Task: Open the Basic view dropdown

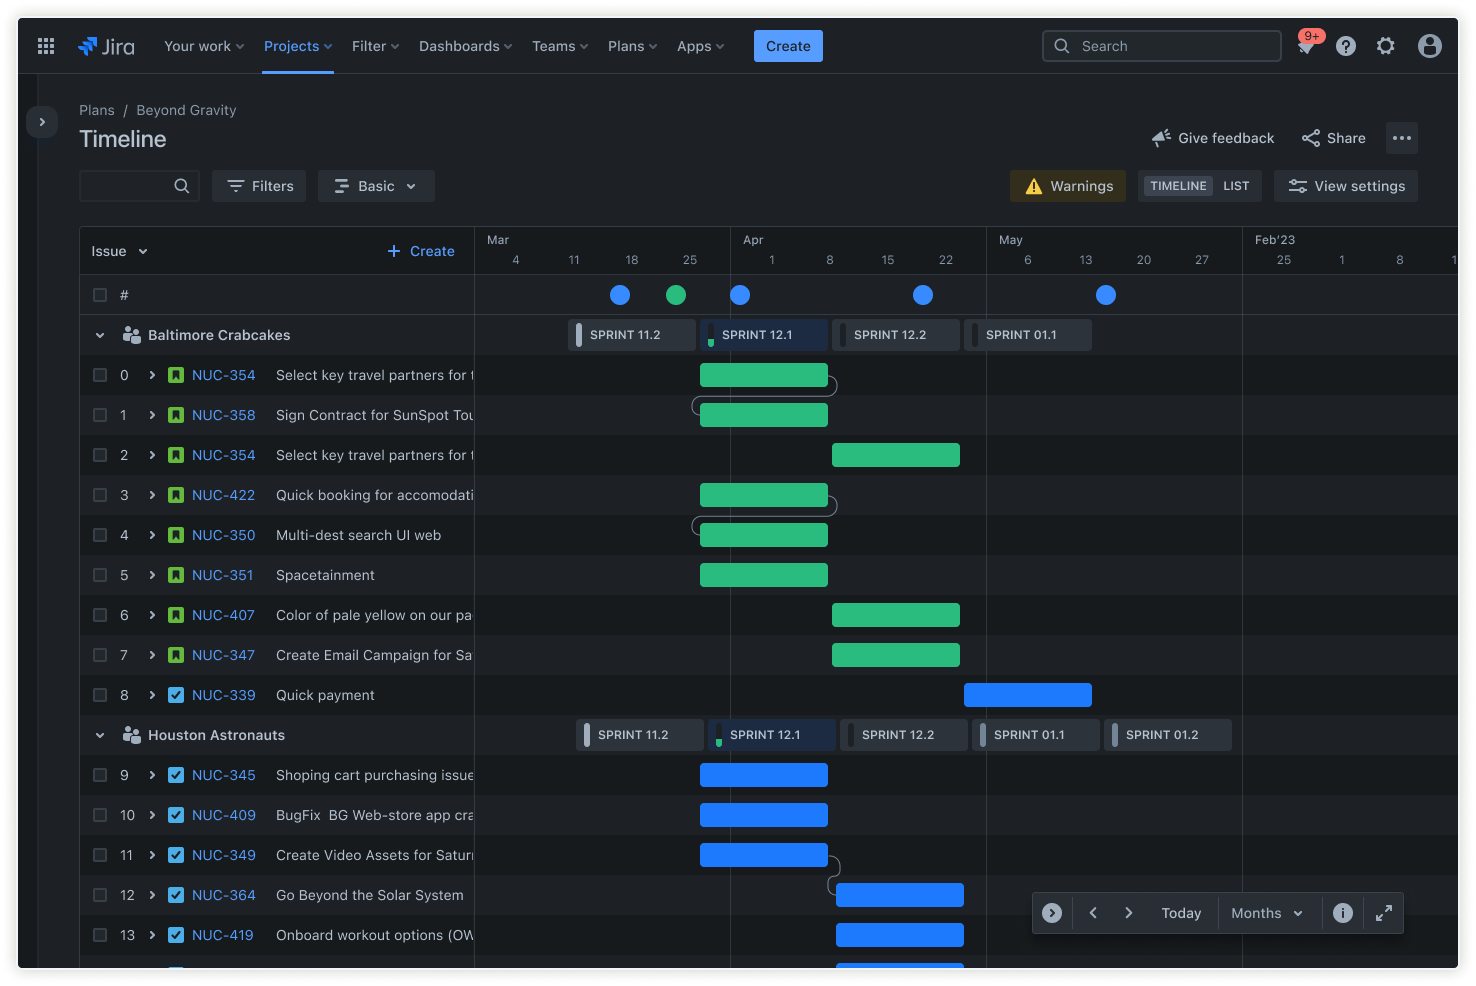Action: [x=376, y=186]
